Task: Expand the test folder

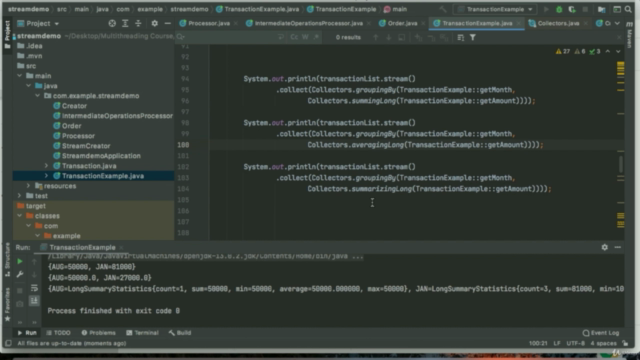Action: coord(20,196)
